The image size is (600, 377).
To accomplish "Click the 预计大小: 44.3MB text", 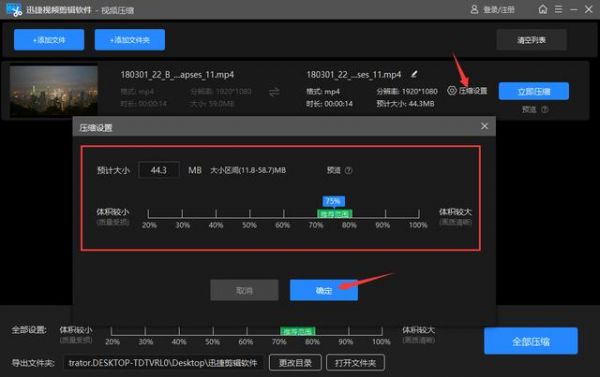I will coord(405,103).
